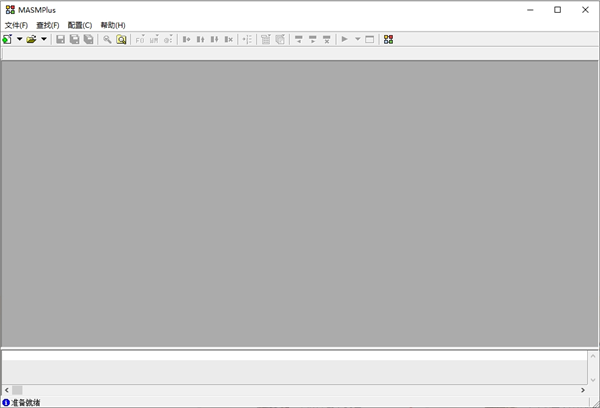The height and width of the screenshot is (408, 600).
Task: Close the MASMPlus window
Action: coord(585,10)
